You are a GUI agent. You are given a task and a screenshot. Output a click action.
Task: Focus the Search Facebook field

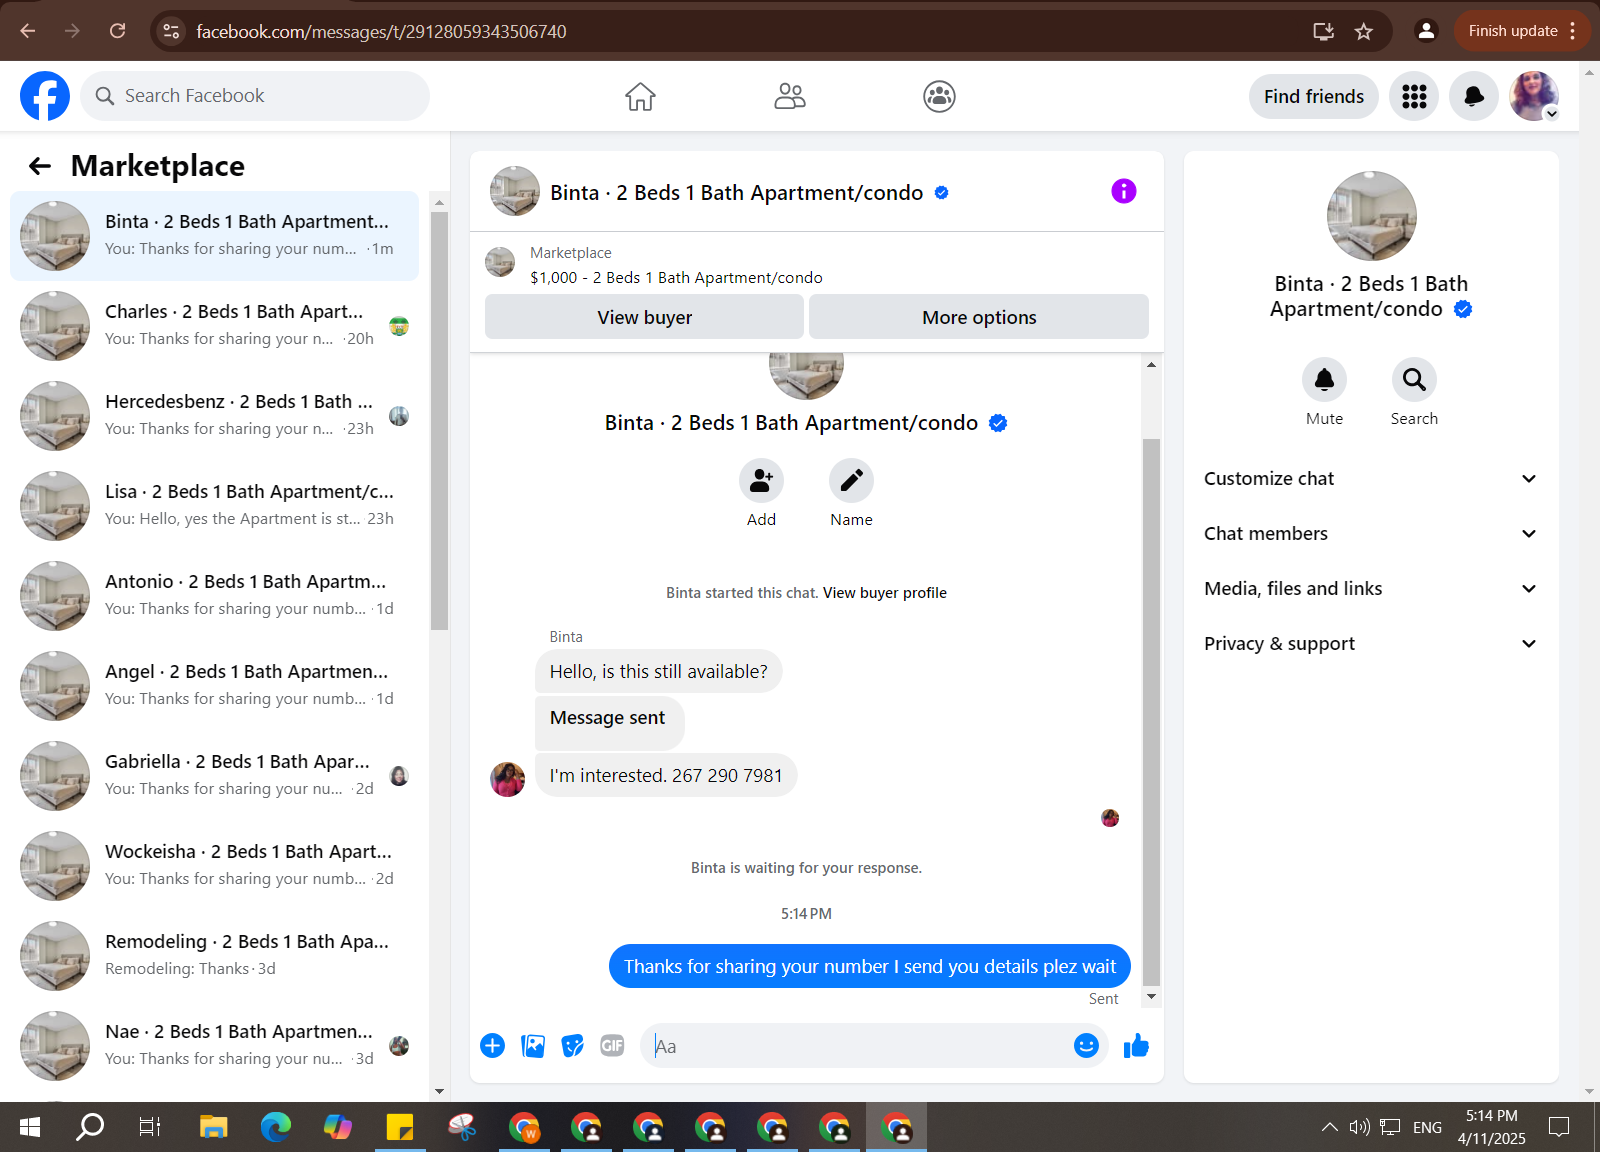(x=255, y=96)
